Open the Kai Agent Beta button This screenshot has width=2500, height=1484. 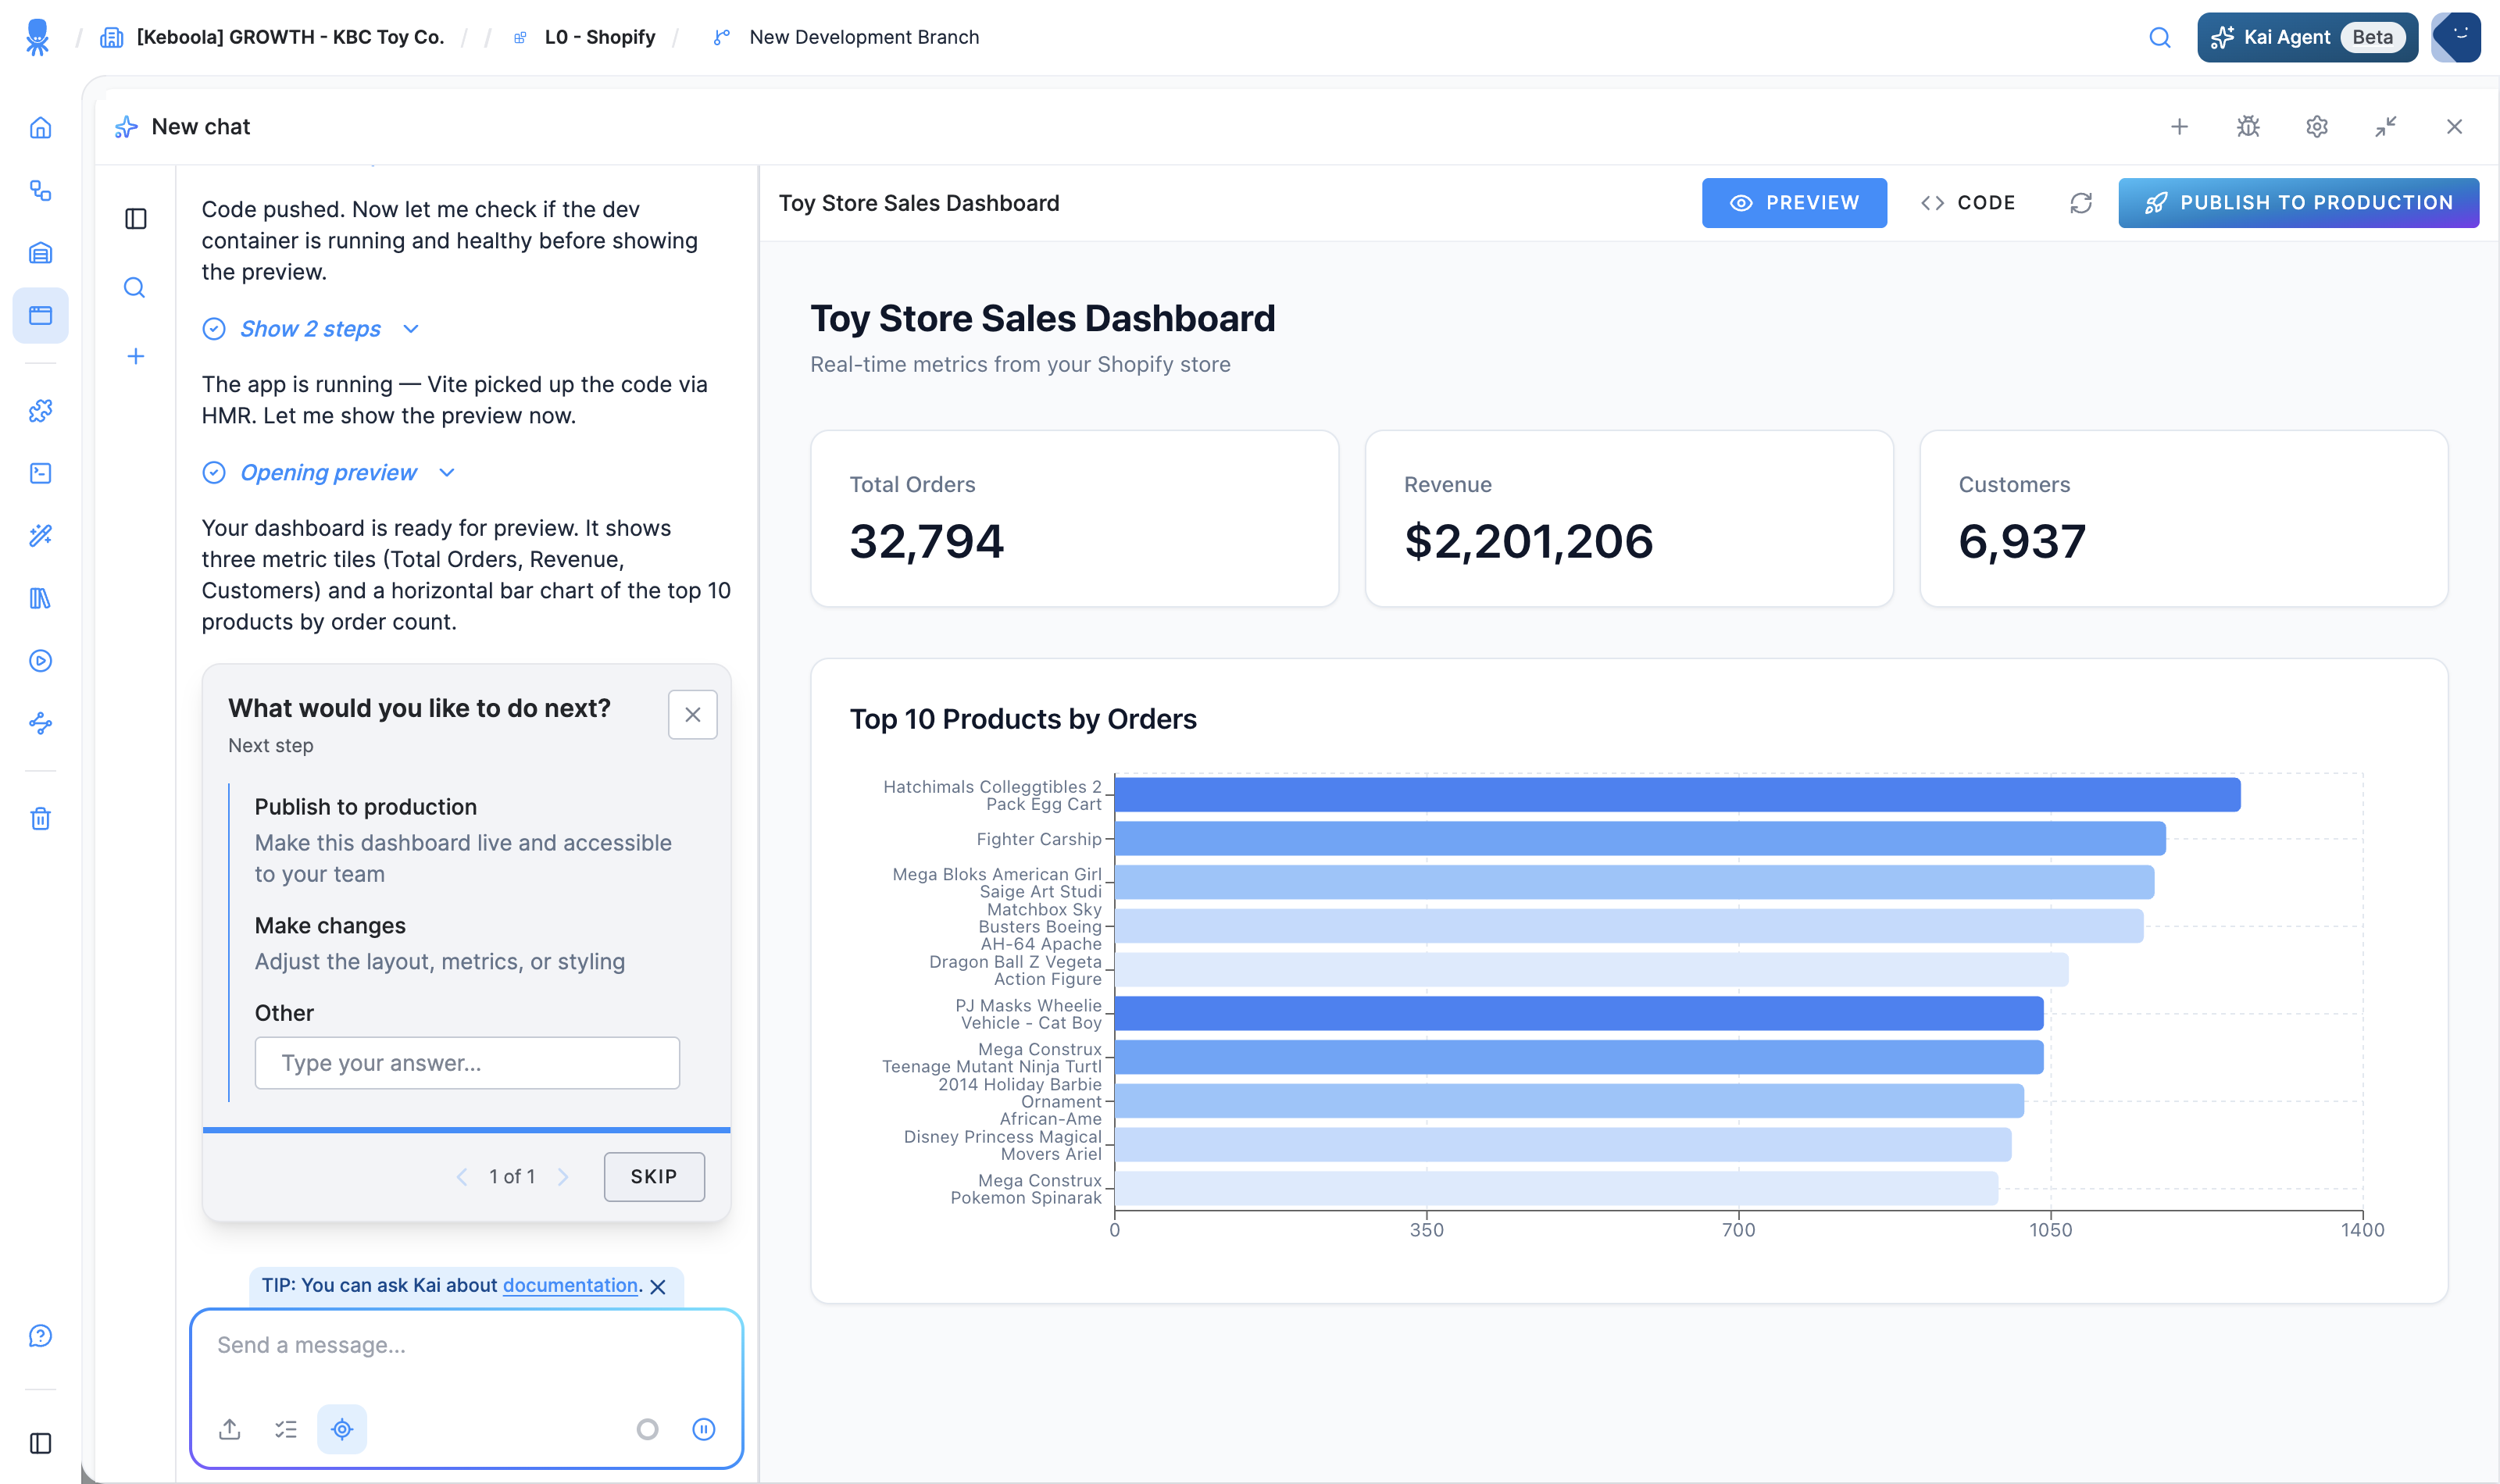[2307, 38]
